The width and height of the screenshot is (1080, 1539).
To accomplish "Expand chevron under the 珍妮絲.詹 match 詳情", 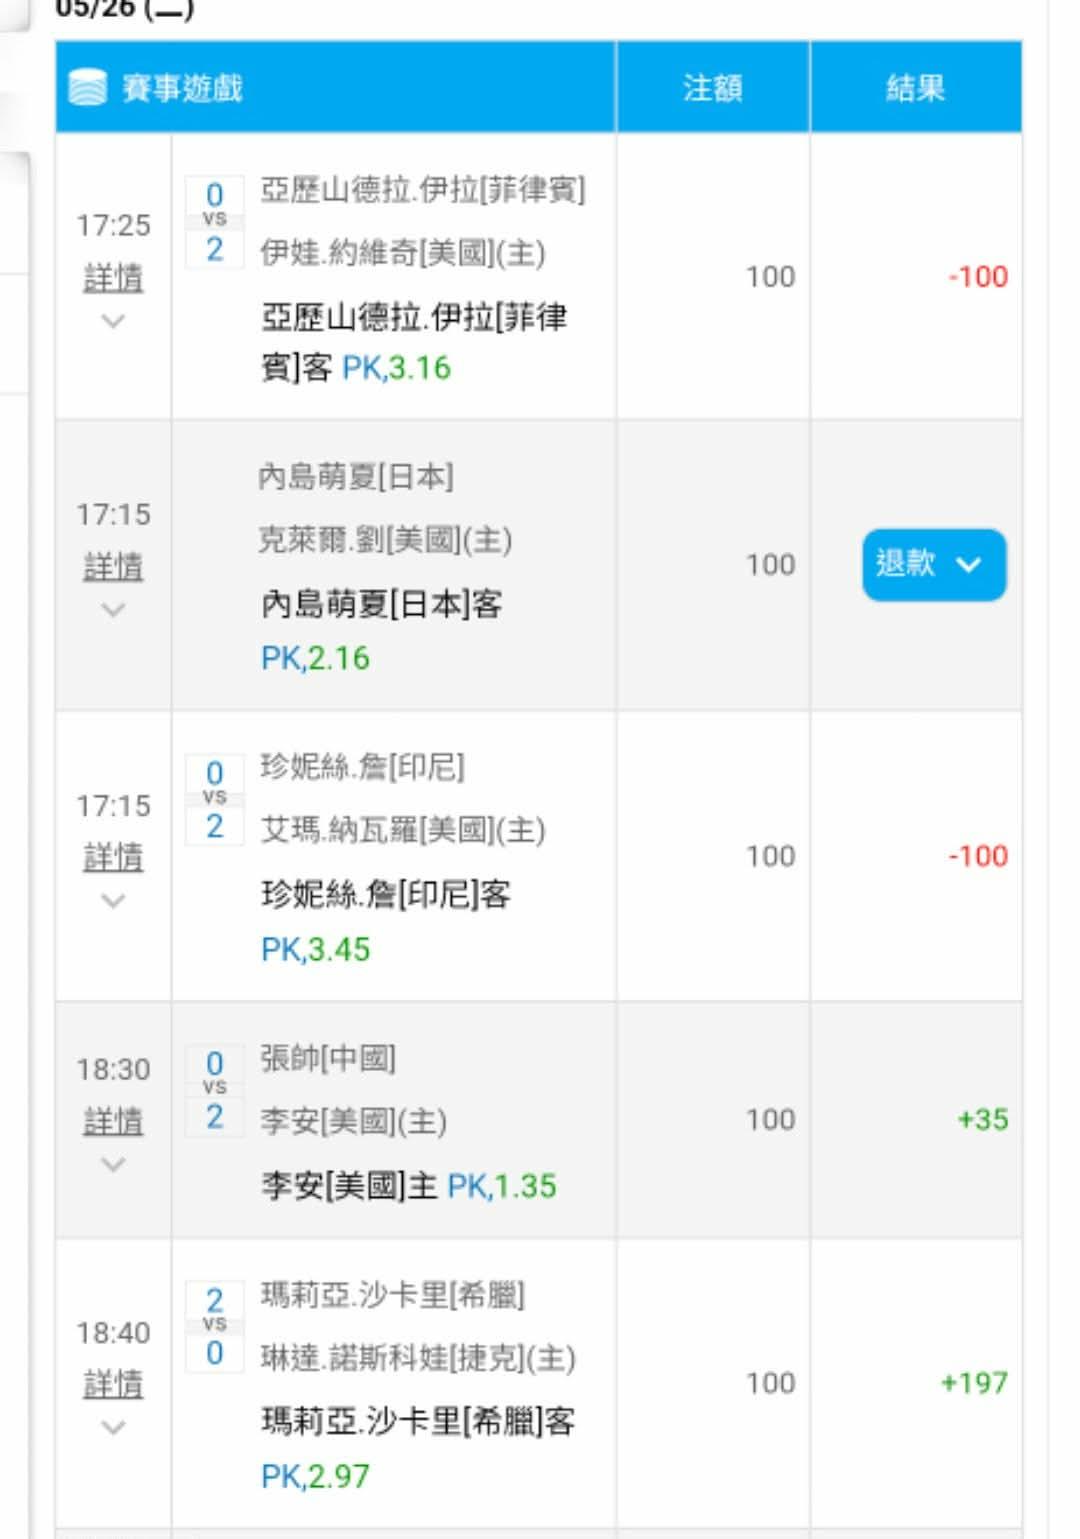I will tap(113, 901).
